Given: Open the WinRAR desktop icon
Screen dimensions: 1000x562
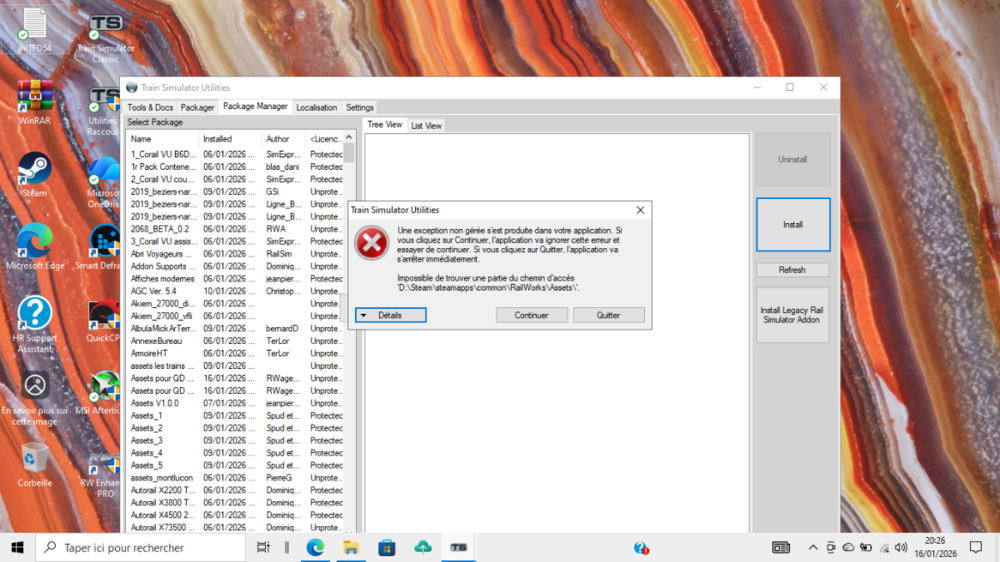Looking at the screenshot, I should [34, 102].
